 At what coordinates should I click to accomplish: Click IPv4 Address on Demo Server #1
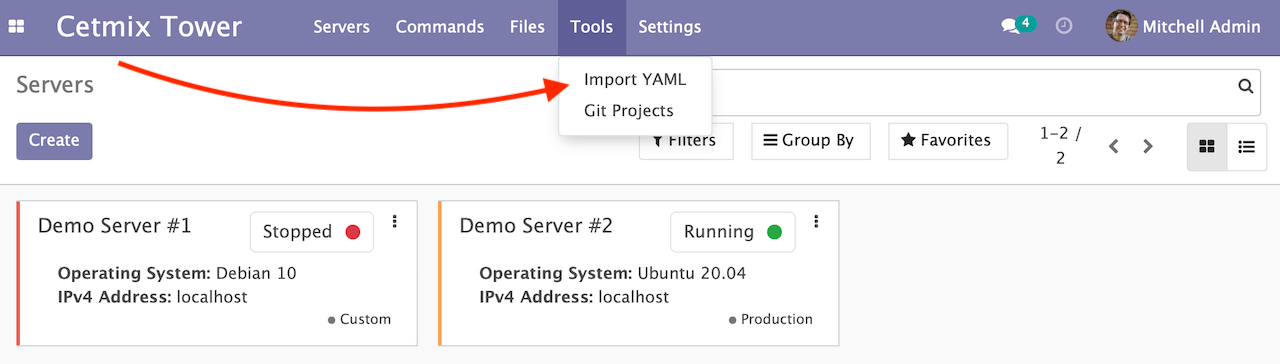click(x=153, y=297)
